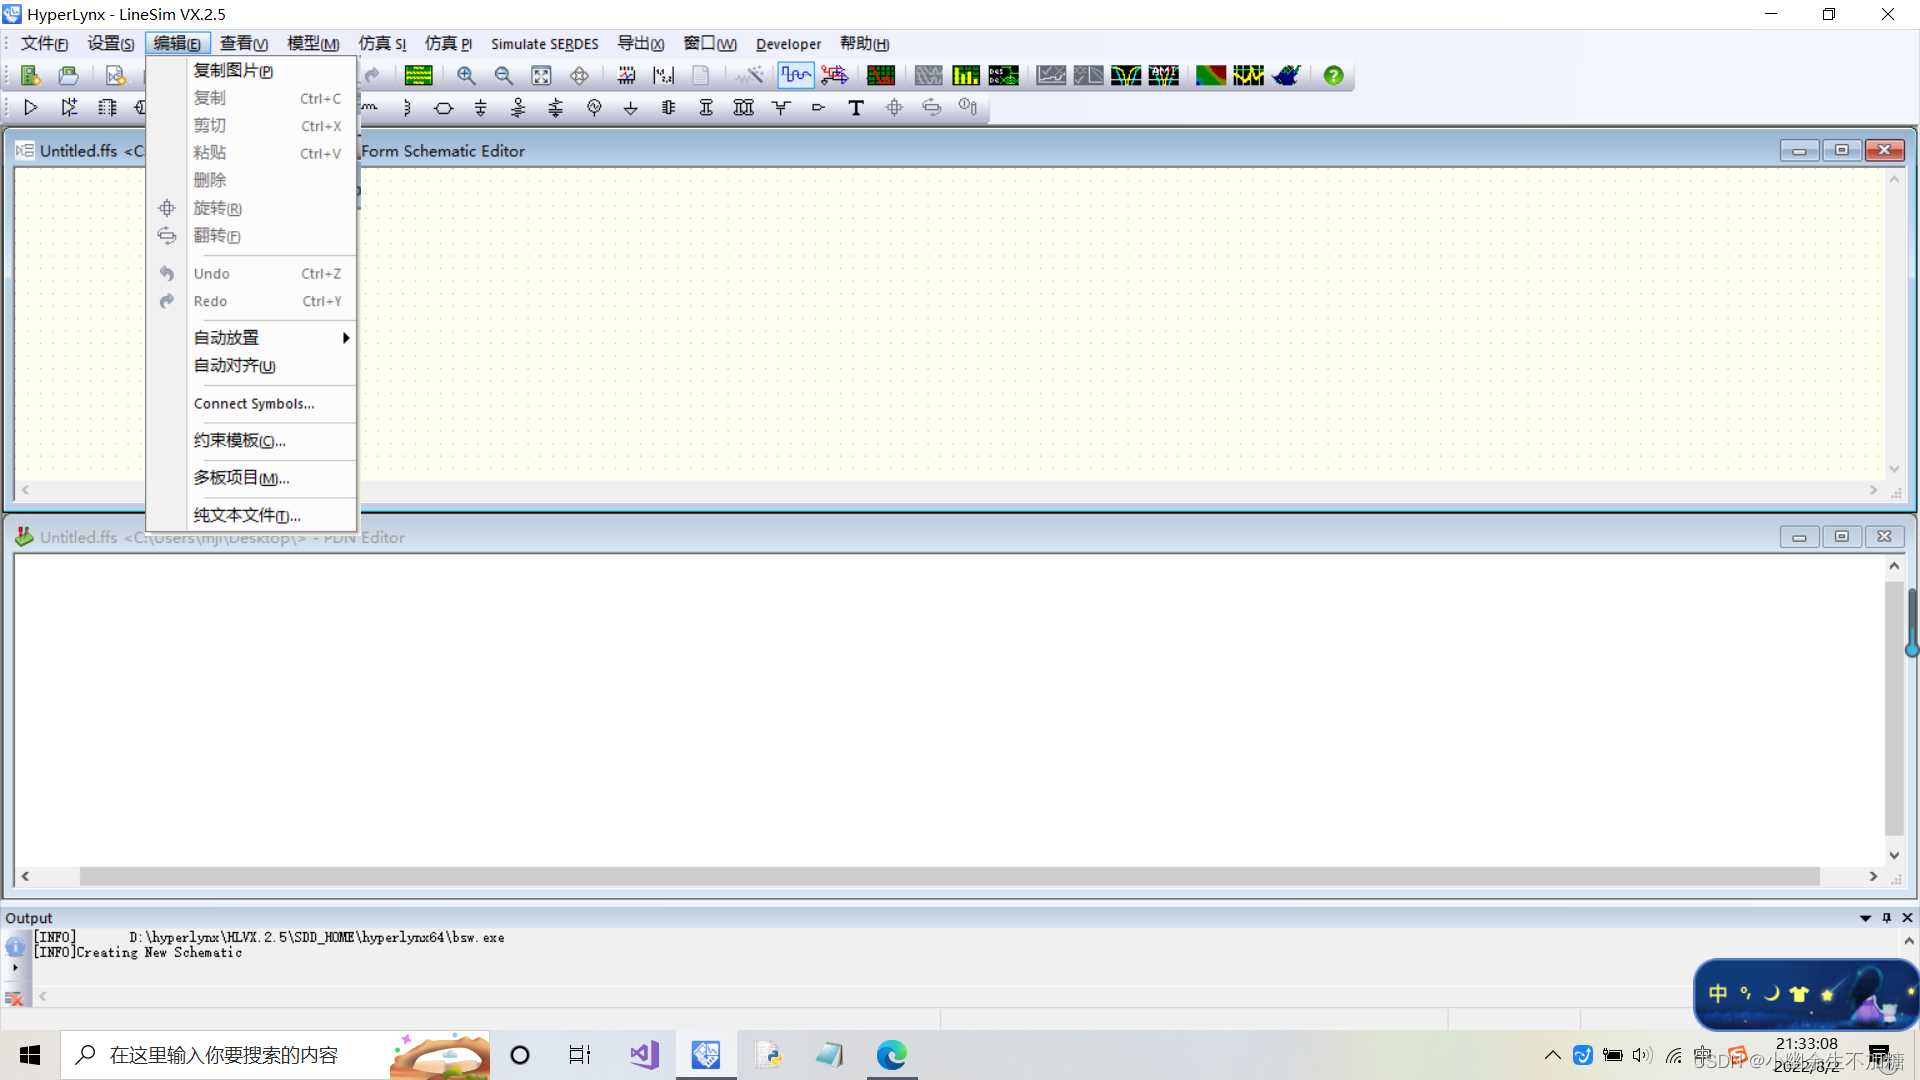1920x1080 pixels.
Task: Pin the Output panel
Action: coord(1887,918)
